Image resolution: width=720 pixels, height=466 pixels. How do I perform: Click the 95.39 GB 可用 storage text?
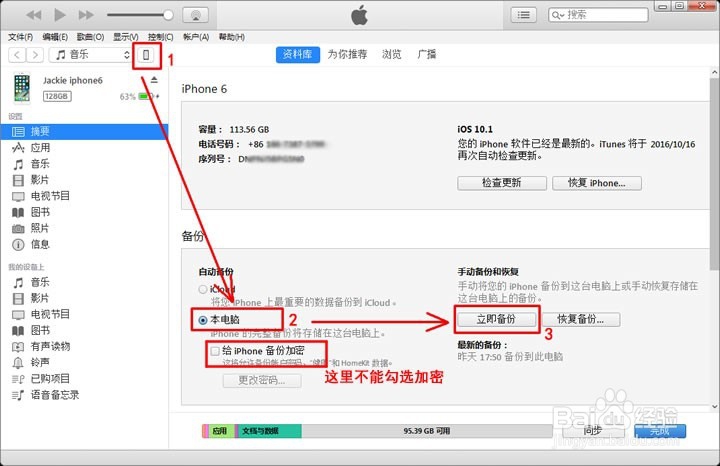(427, 431)
